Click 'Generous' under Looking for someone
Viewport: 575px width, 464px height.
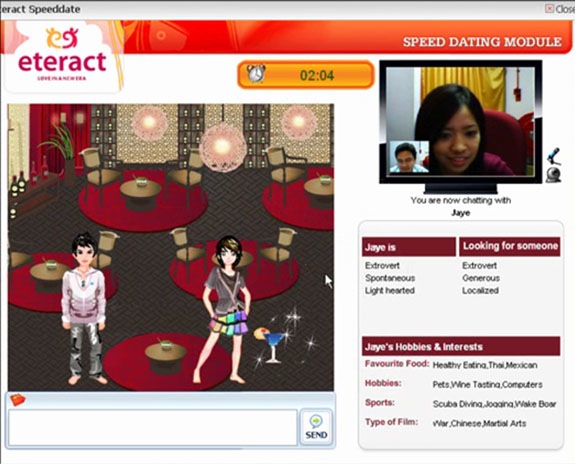click(x=481, y=278)
